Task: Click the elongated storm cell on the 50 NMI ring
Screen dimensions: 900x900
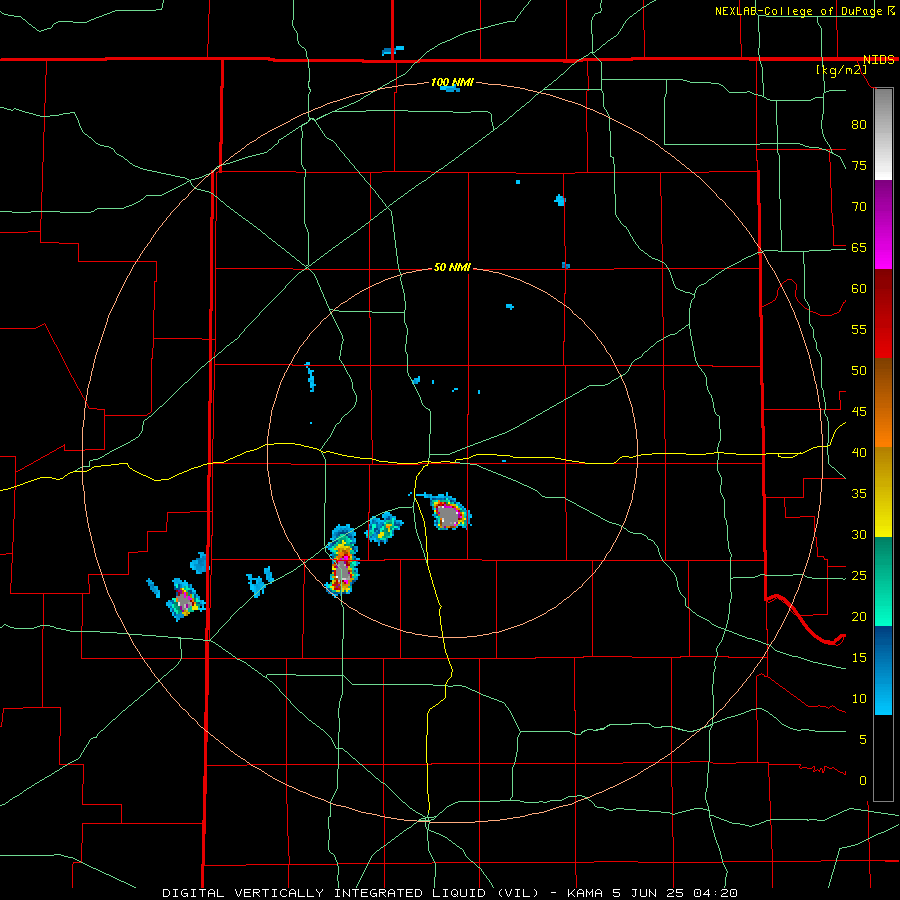Action: coord(343,562)
